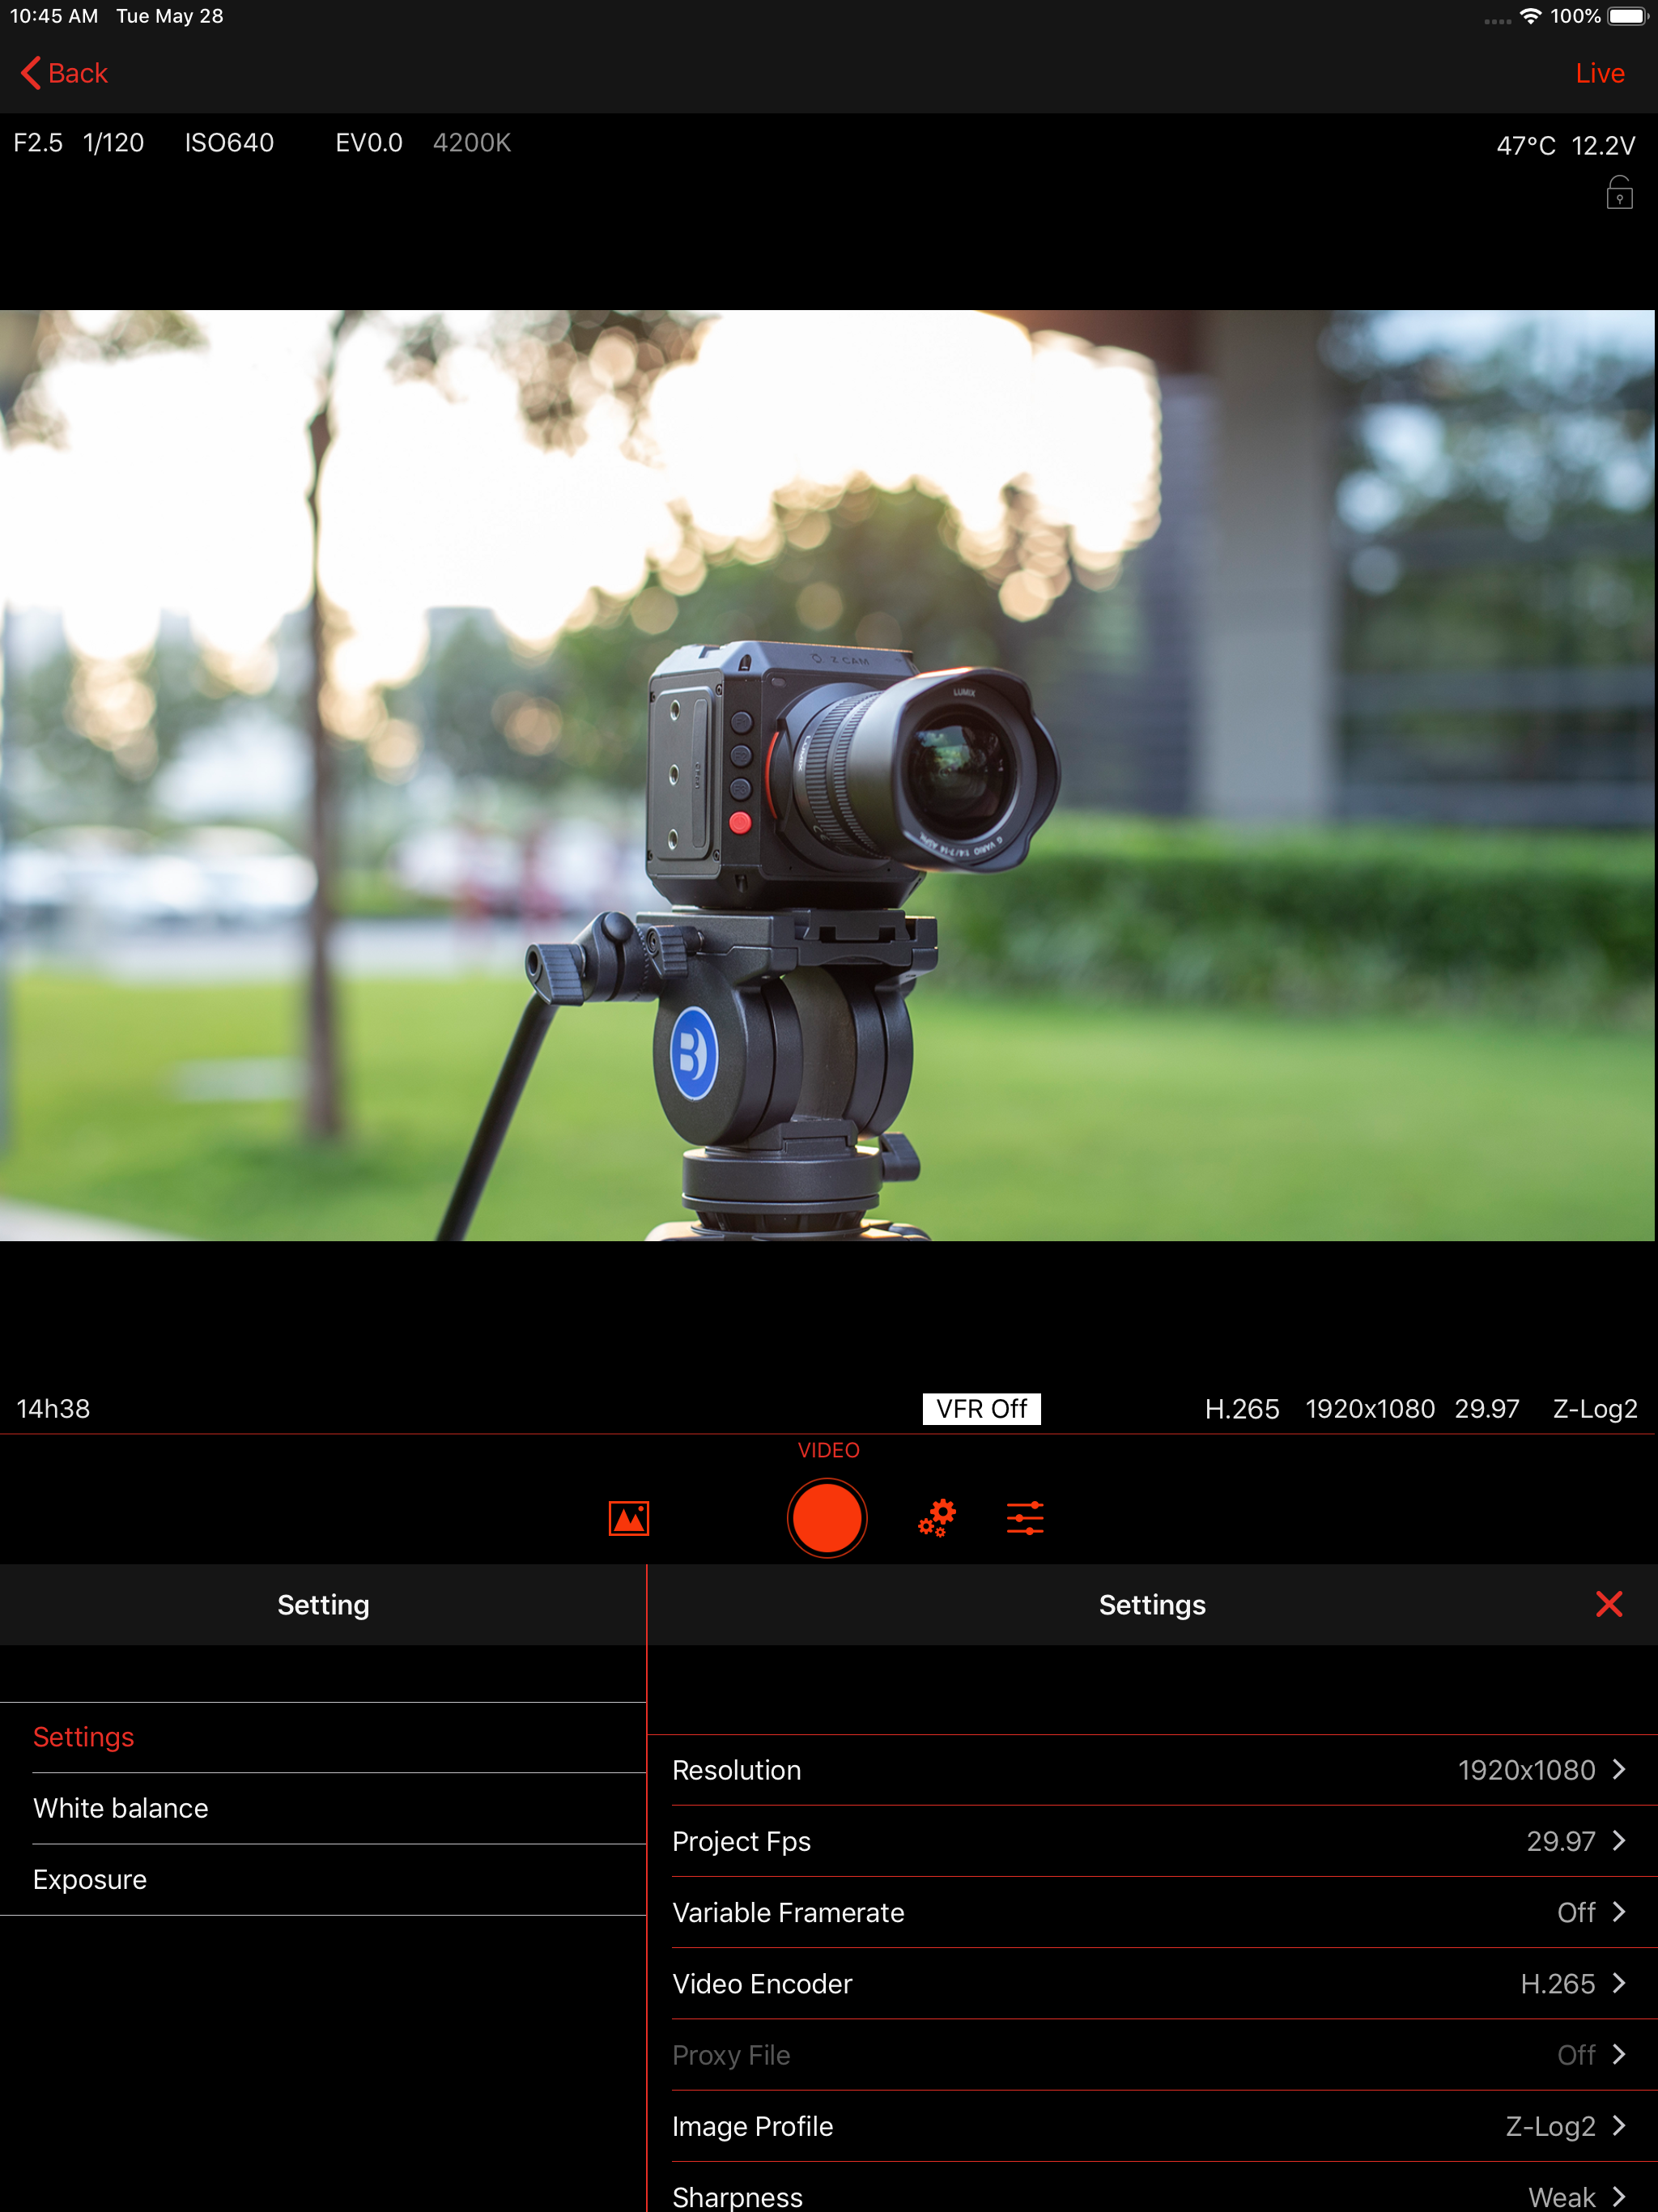Tap the EV0.0 exposure compensation value

pos(368,143)
